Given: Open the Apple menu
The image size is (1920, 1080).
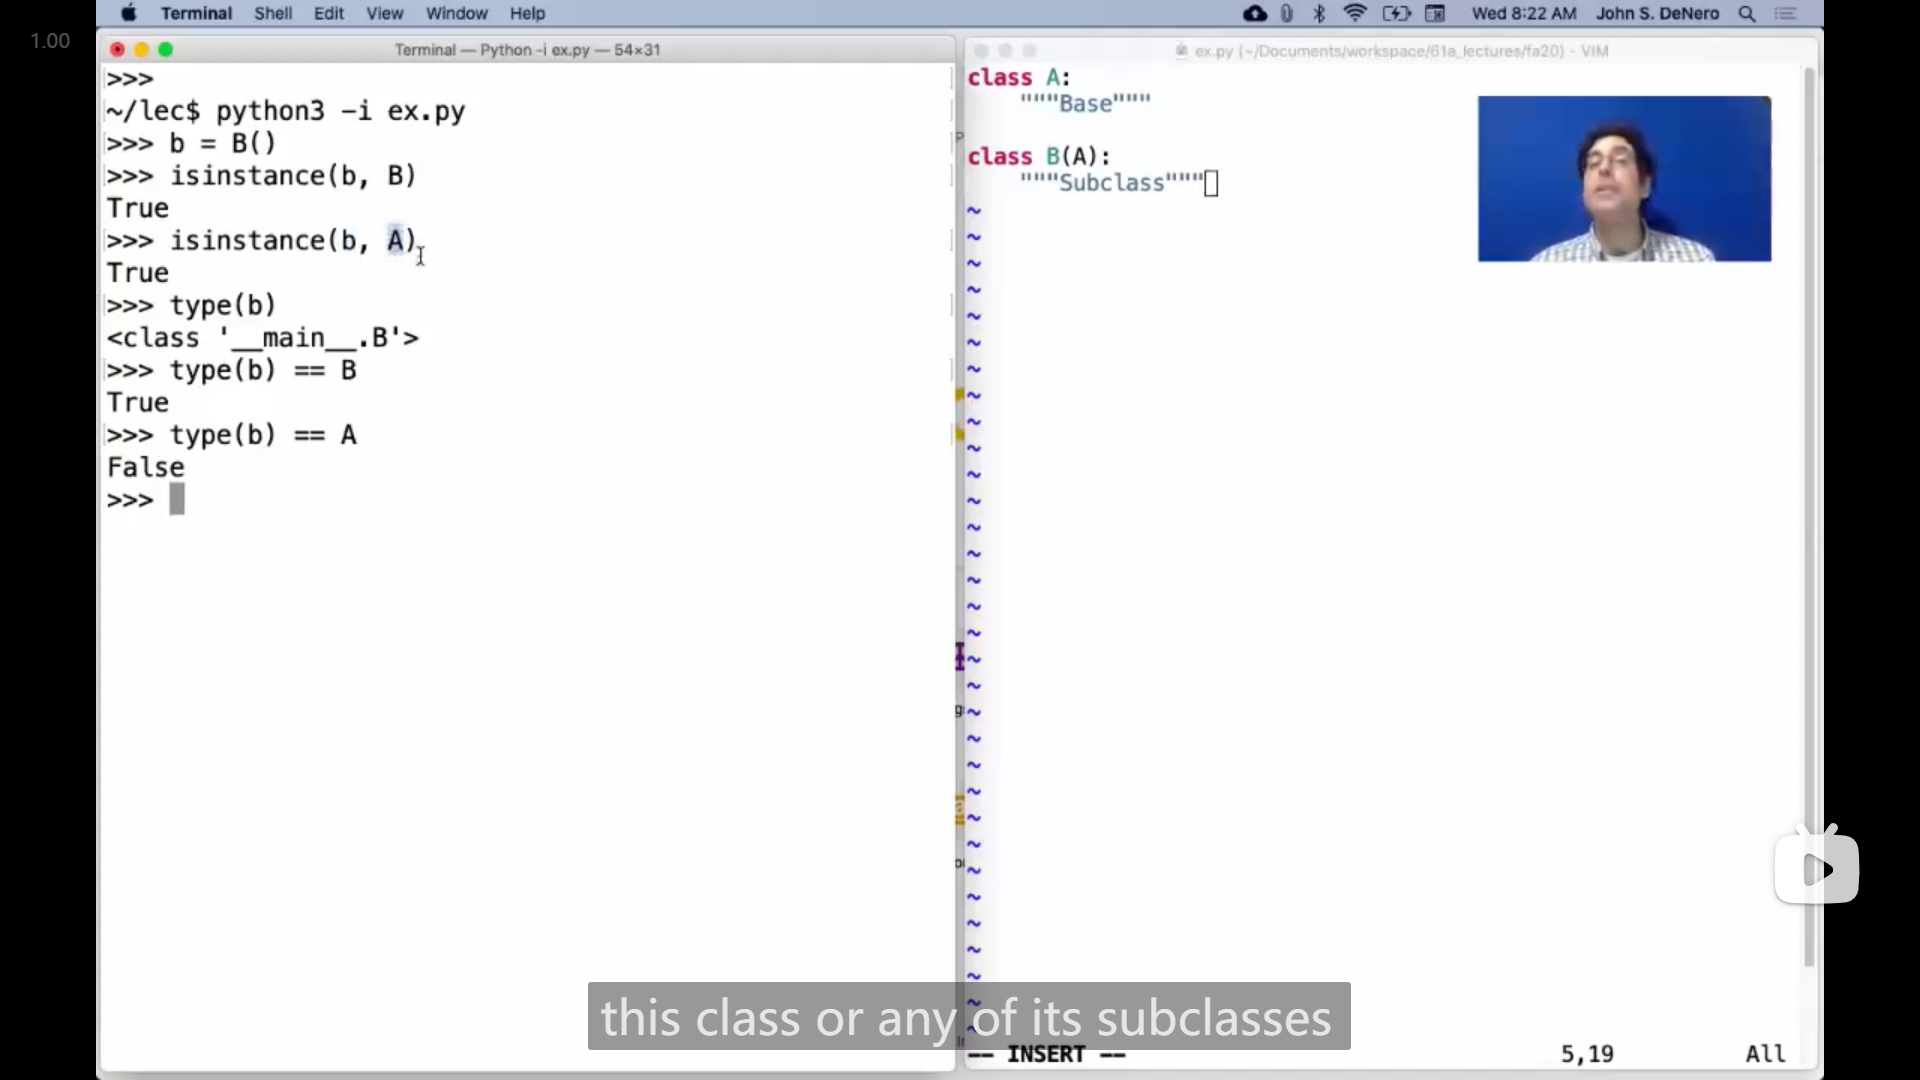Looking at the screenshot, I should (x=128, y=13).
